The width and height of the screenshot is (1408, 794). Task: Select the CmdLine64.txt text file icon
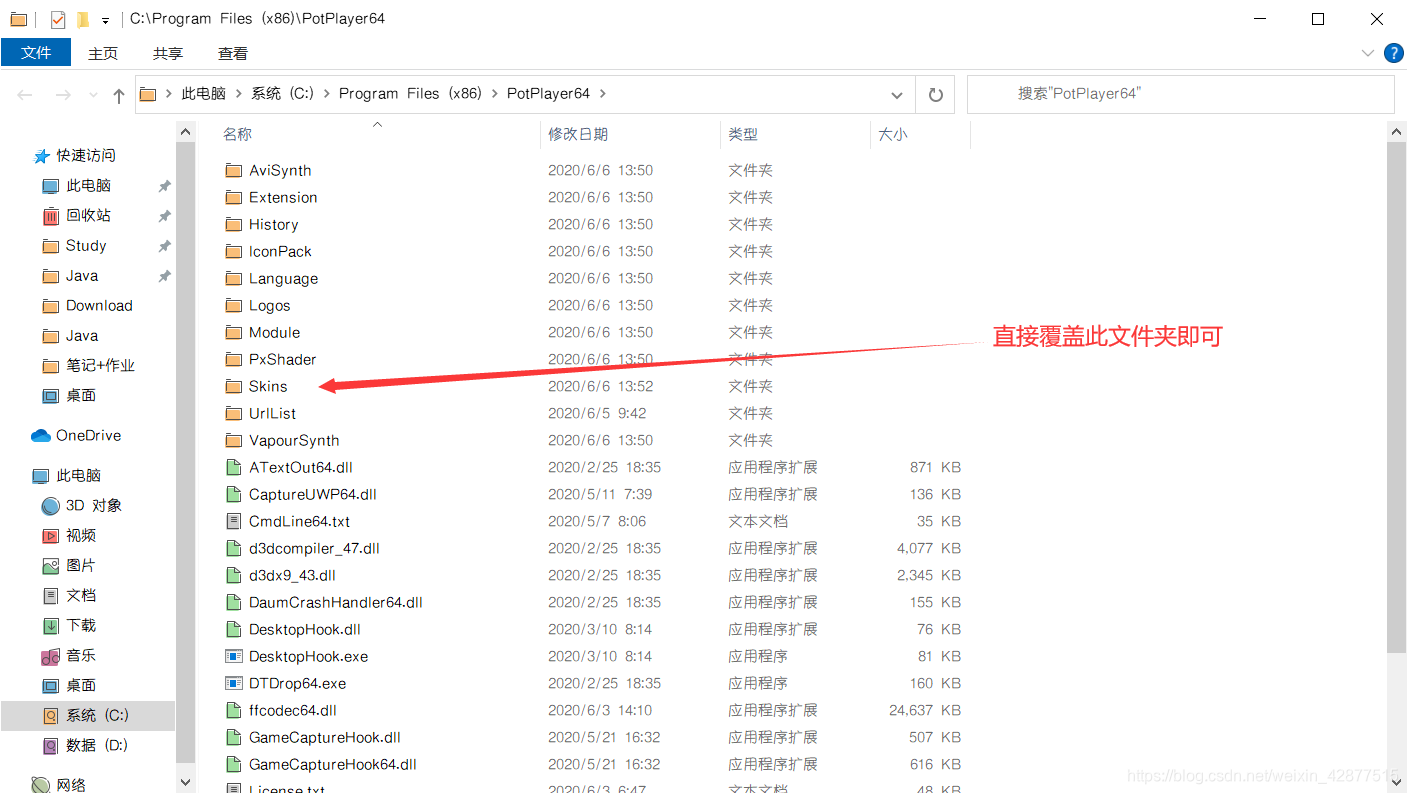click(x=233, y=521)
